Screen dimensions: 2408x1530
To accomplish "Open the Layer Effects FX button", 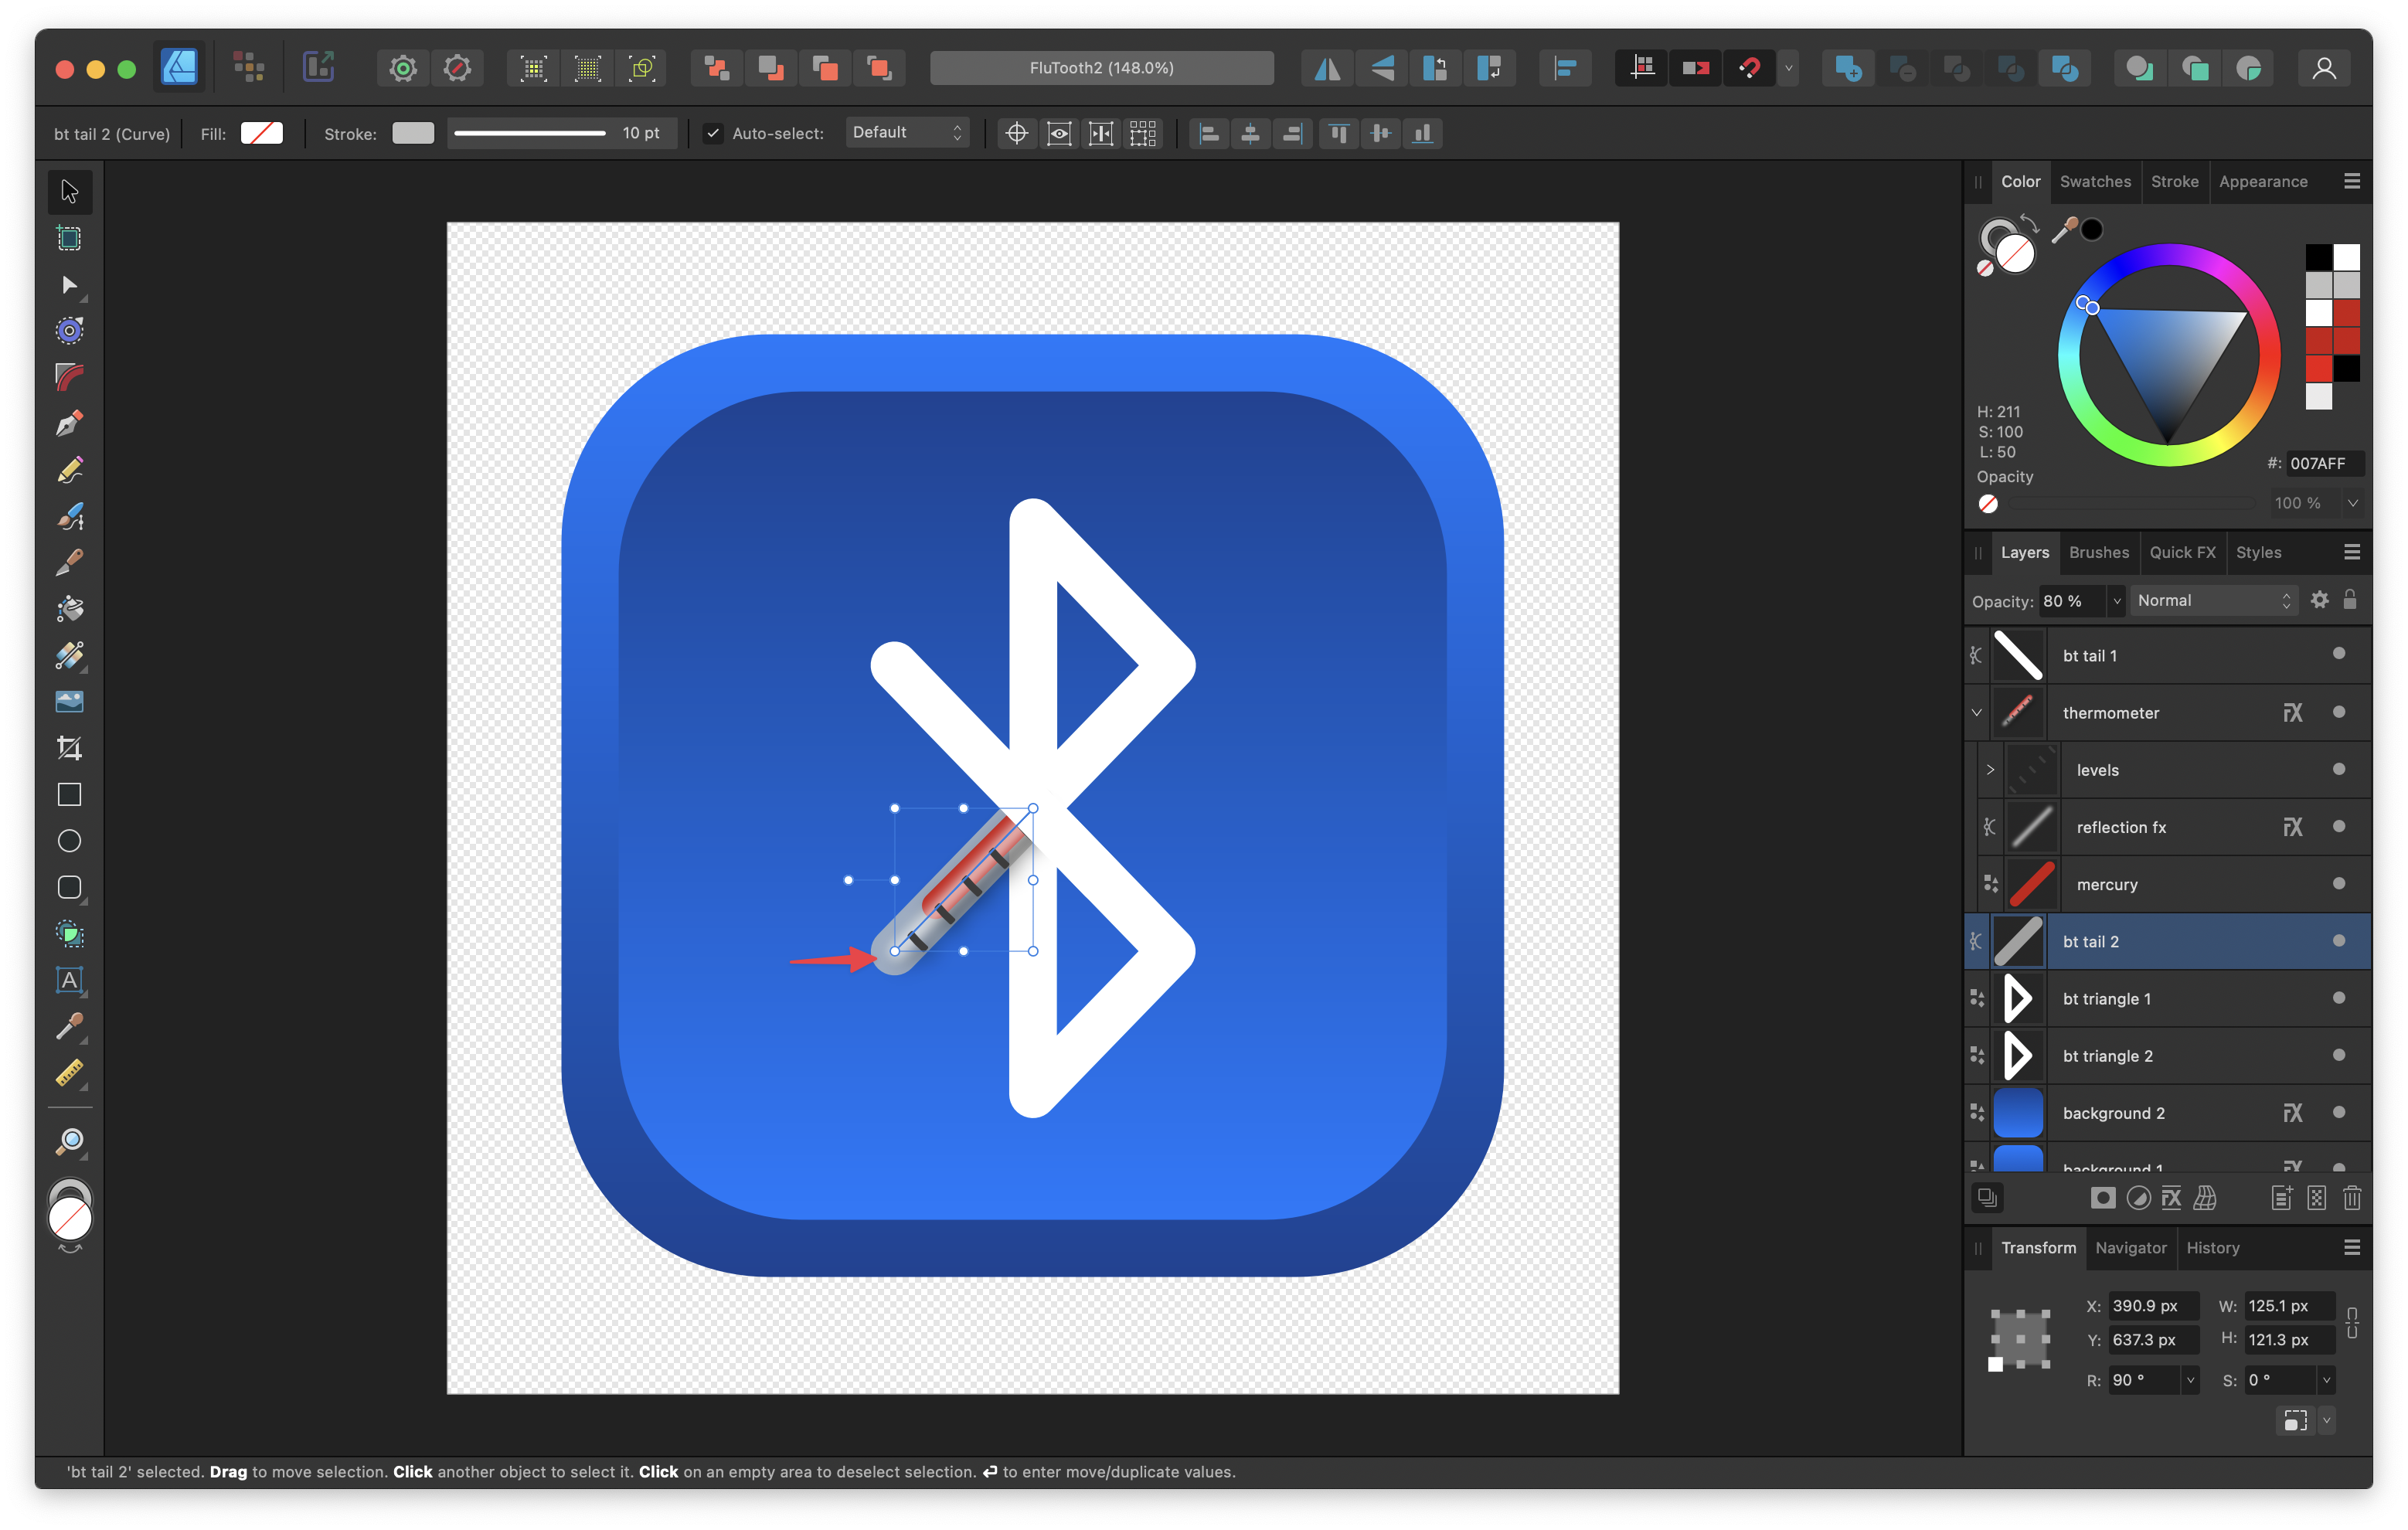I will click(2171, 1198).
